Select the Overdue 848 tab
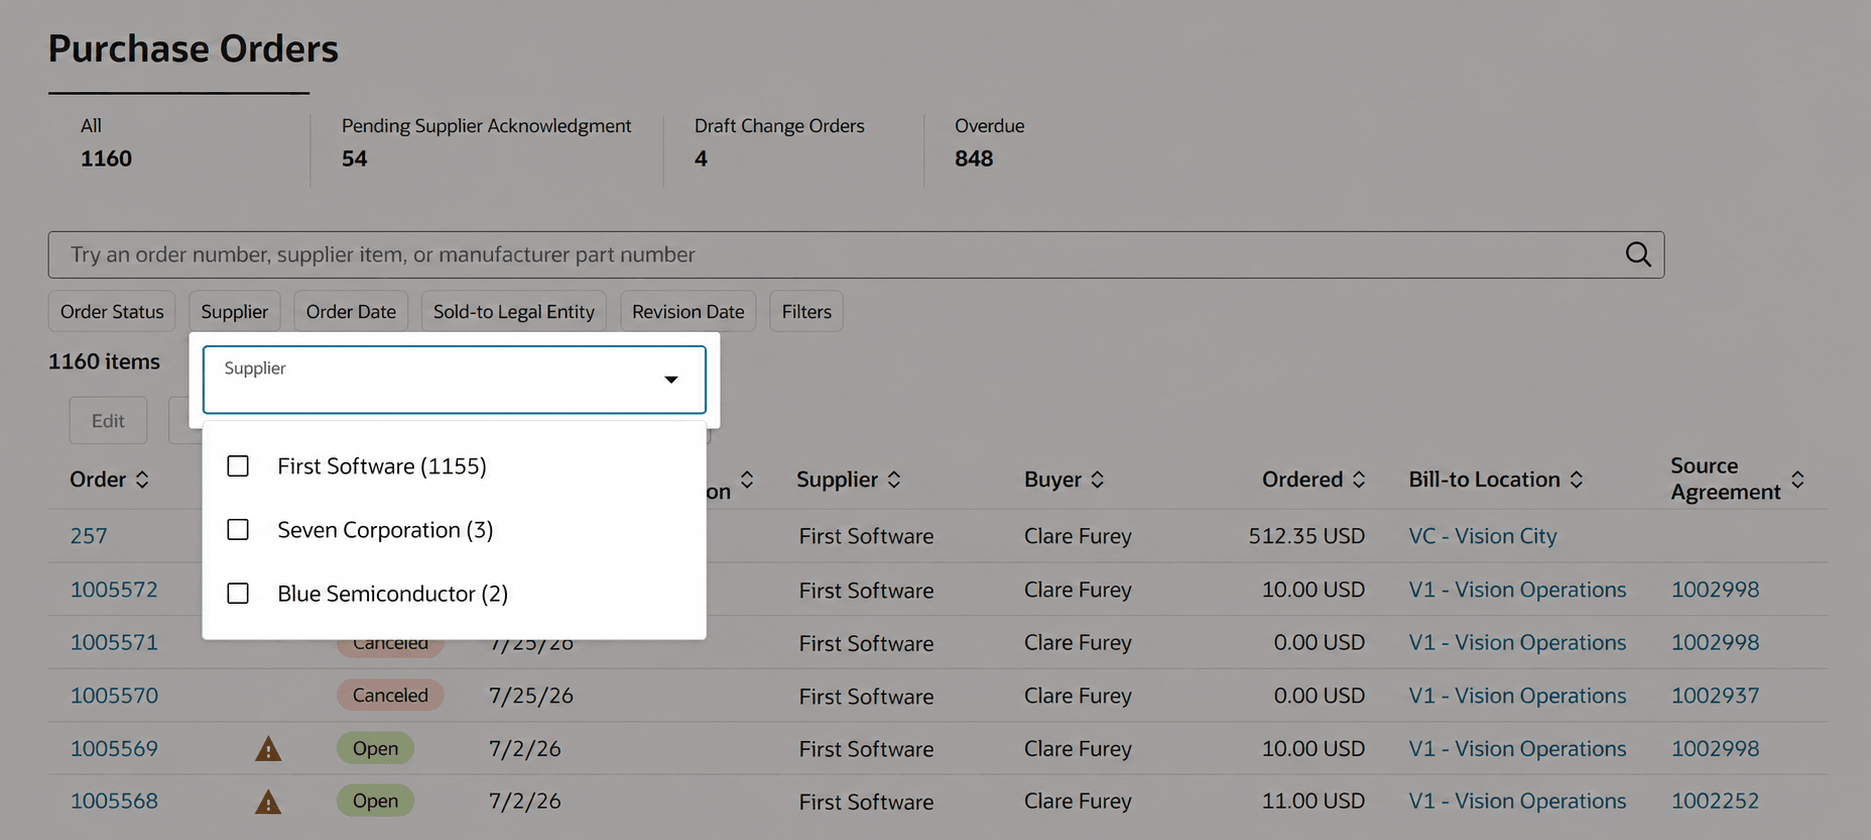 [x=989, y=143]
